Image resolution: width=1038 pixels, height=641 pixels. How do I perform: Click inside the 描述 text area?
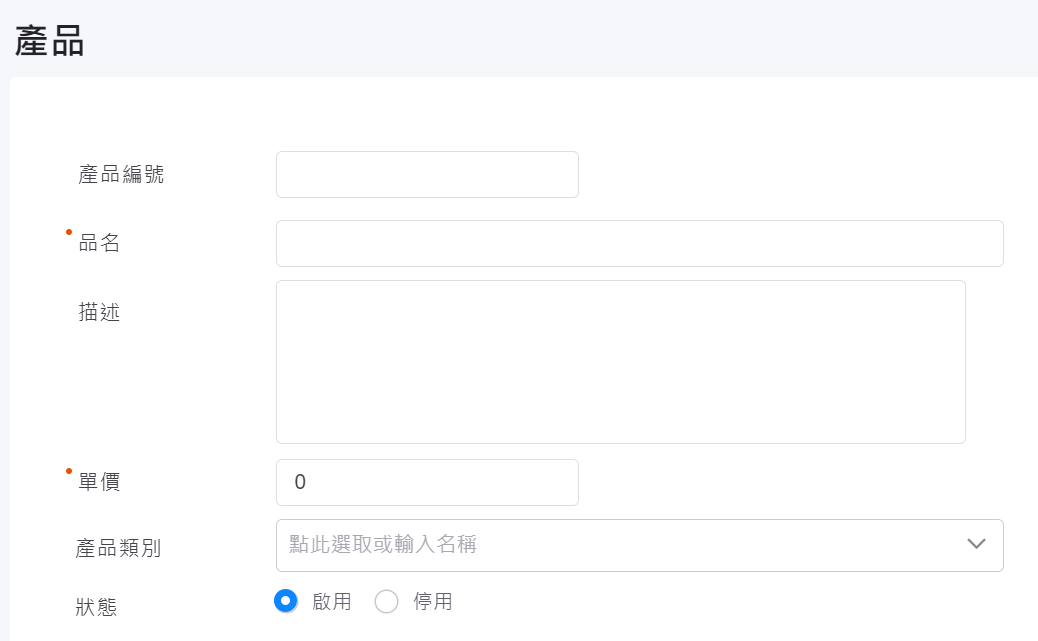click(620, 362)
